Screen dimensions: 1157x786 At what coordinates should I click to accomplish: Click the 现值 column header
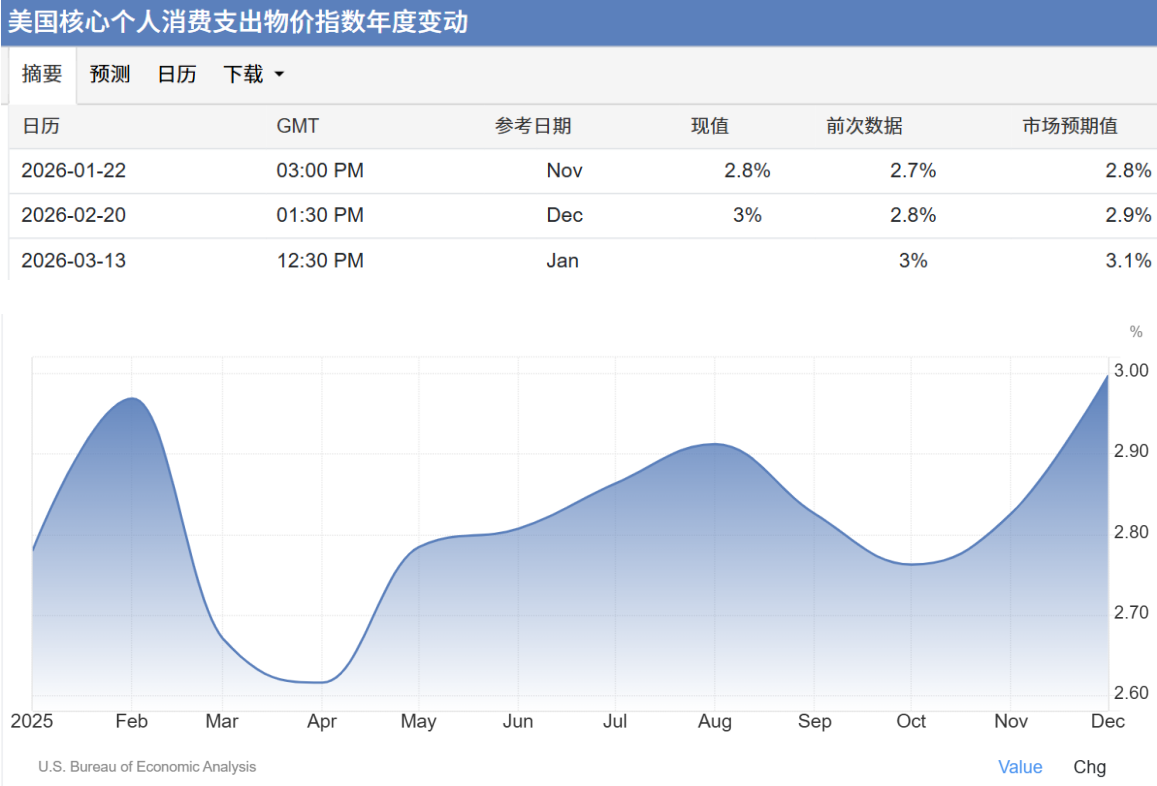click(x=710, y=126)
